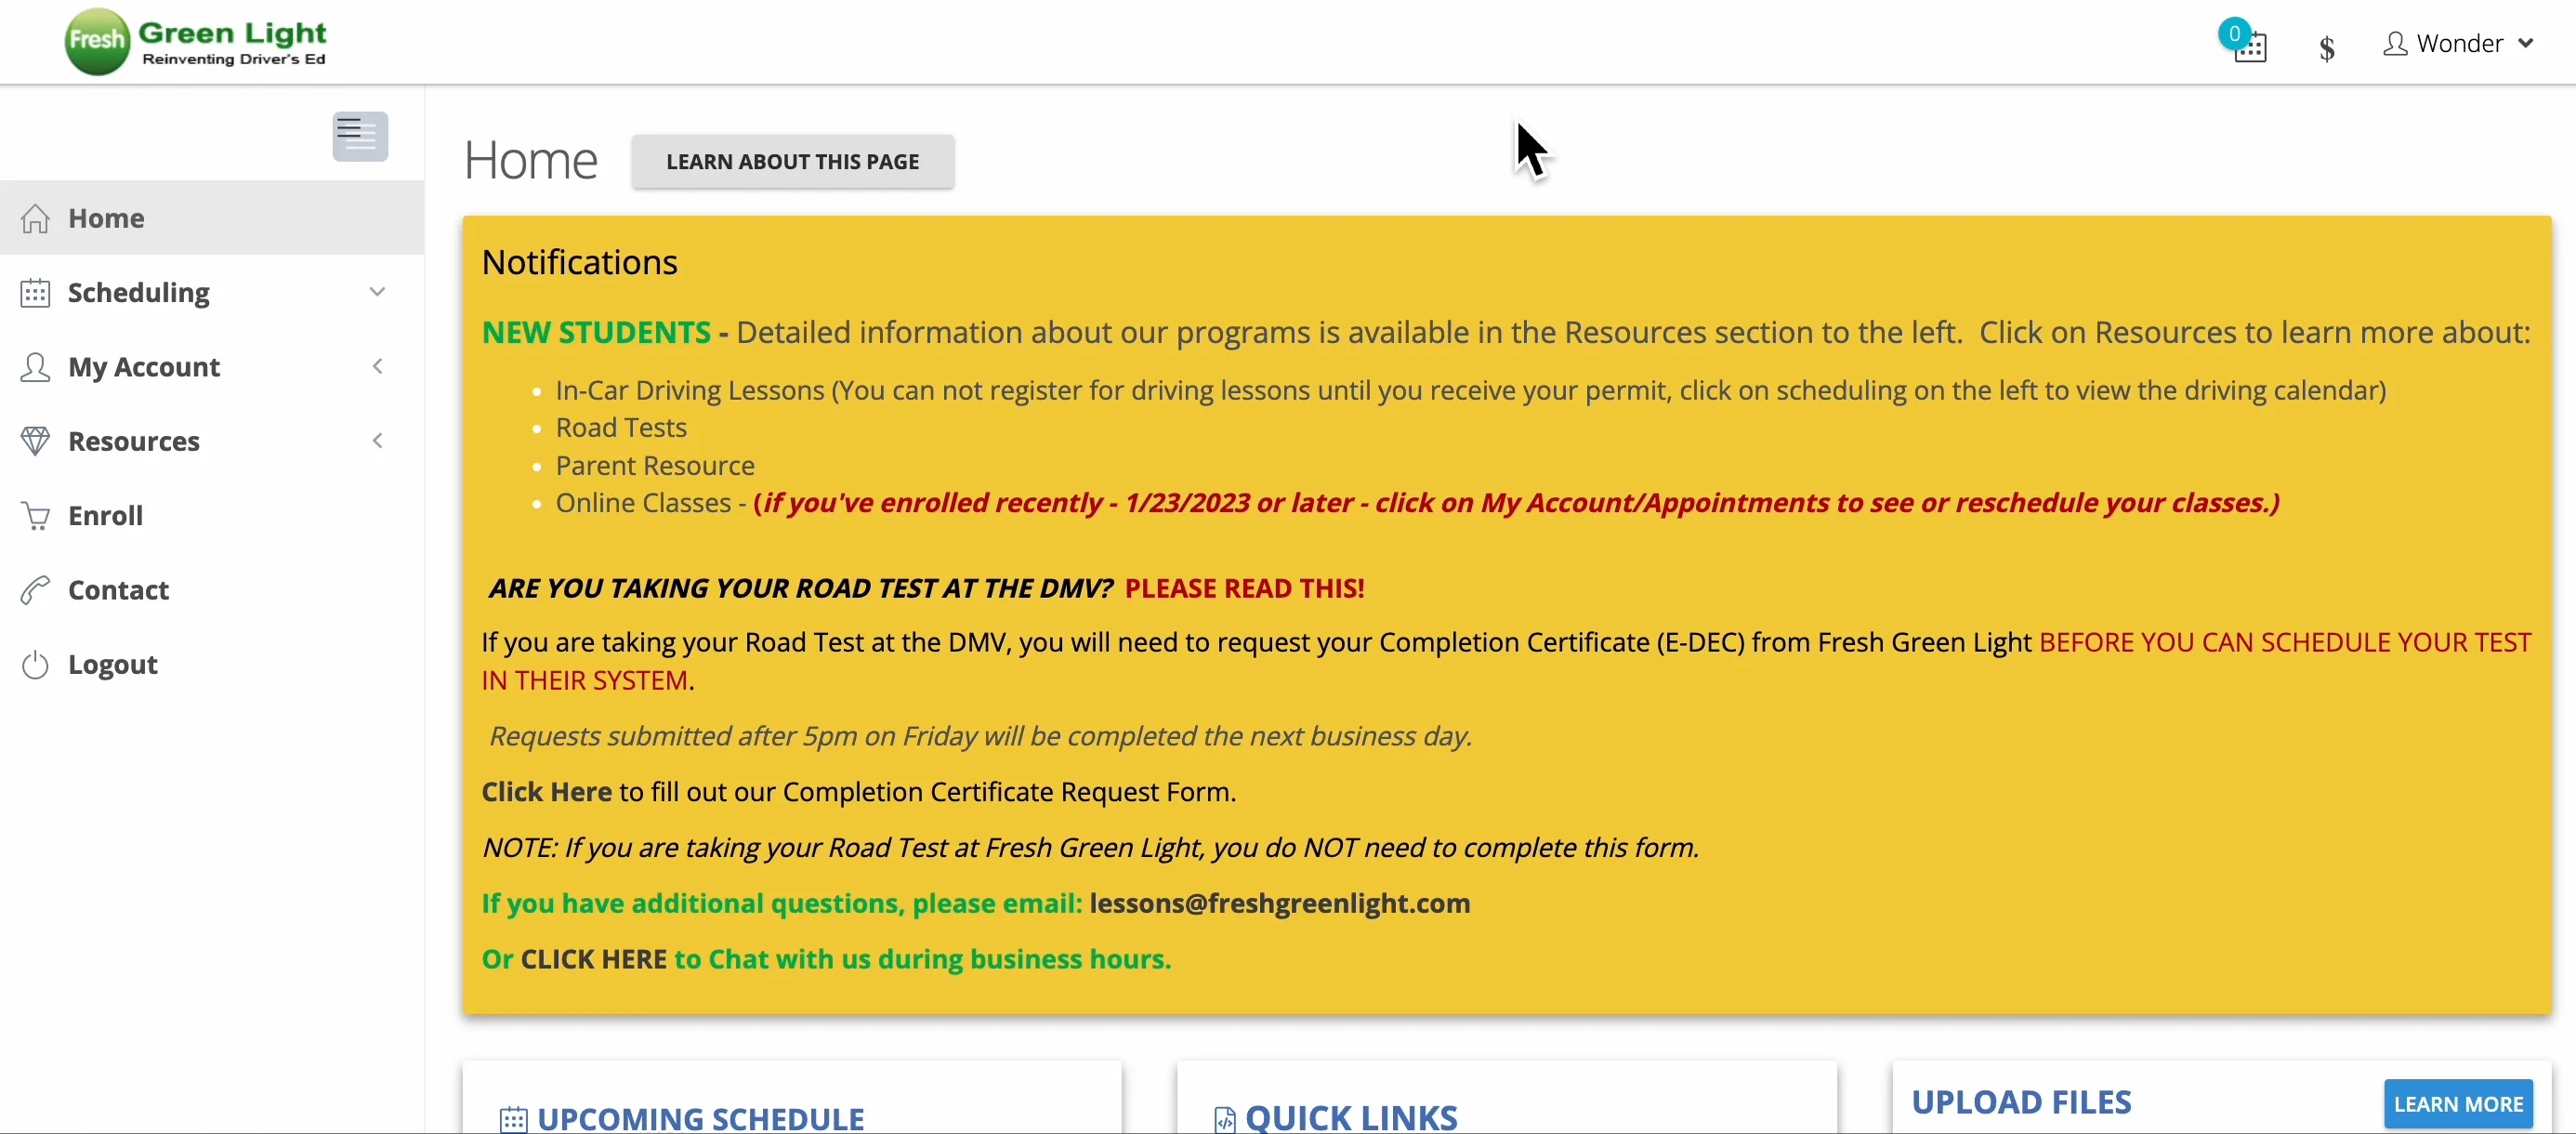2576x1134 pixels.
Task: Click the red italic enrolled recently notice
Action: point(1516,503)
